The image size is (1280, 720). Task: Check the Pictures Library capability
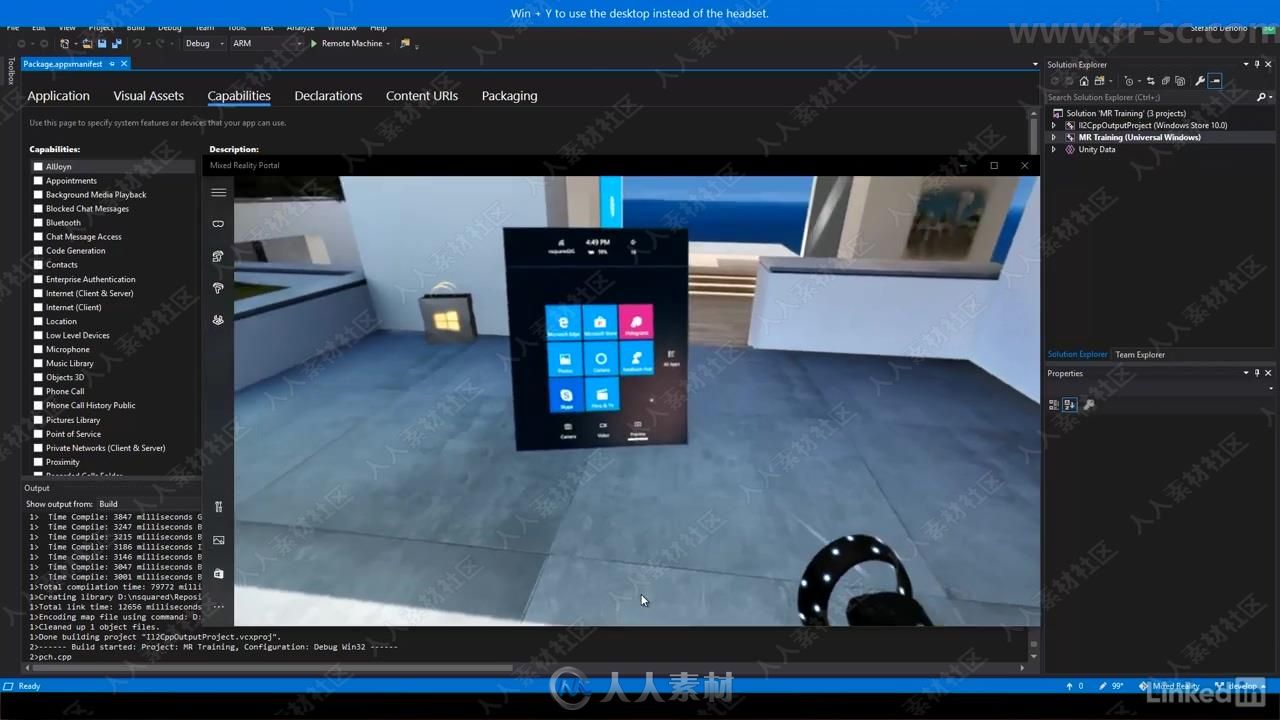(x=38, y=420)
